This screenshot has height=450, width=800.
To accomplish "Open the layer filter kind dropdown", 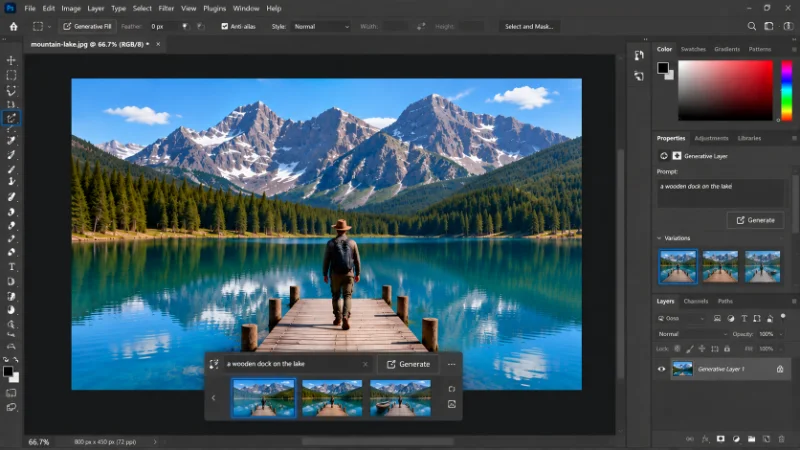I will (681, 318).
